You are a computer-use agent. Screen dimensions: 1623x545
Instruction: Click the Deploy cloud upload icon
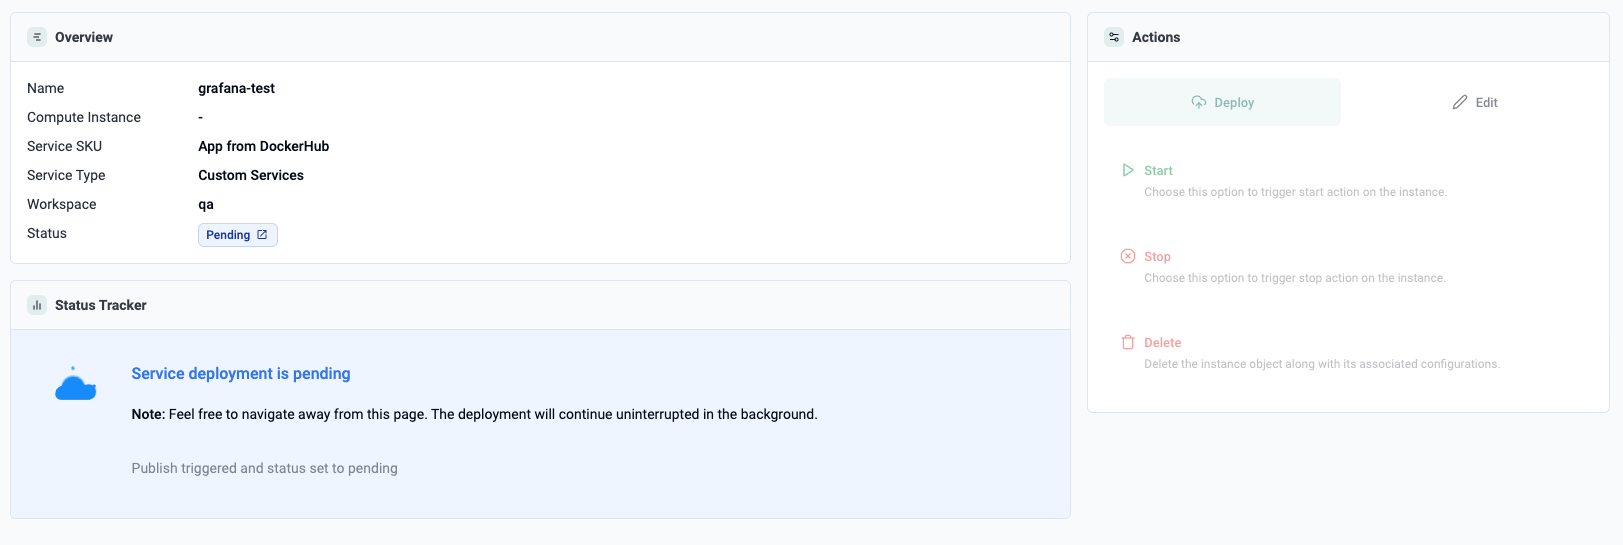pyautogui.click(x=1199, y=102)
